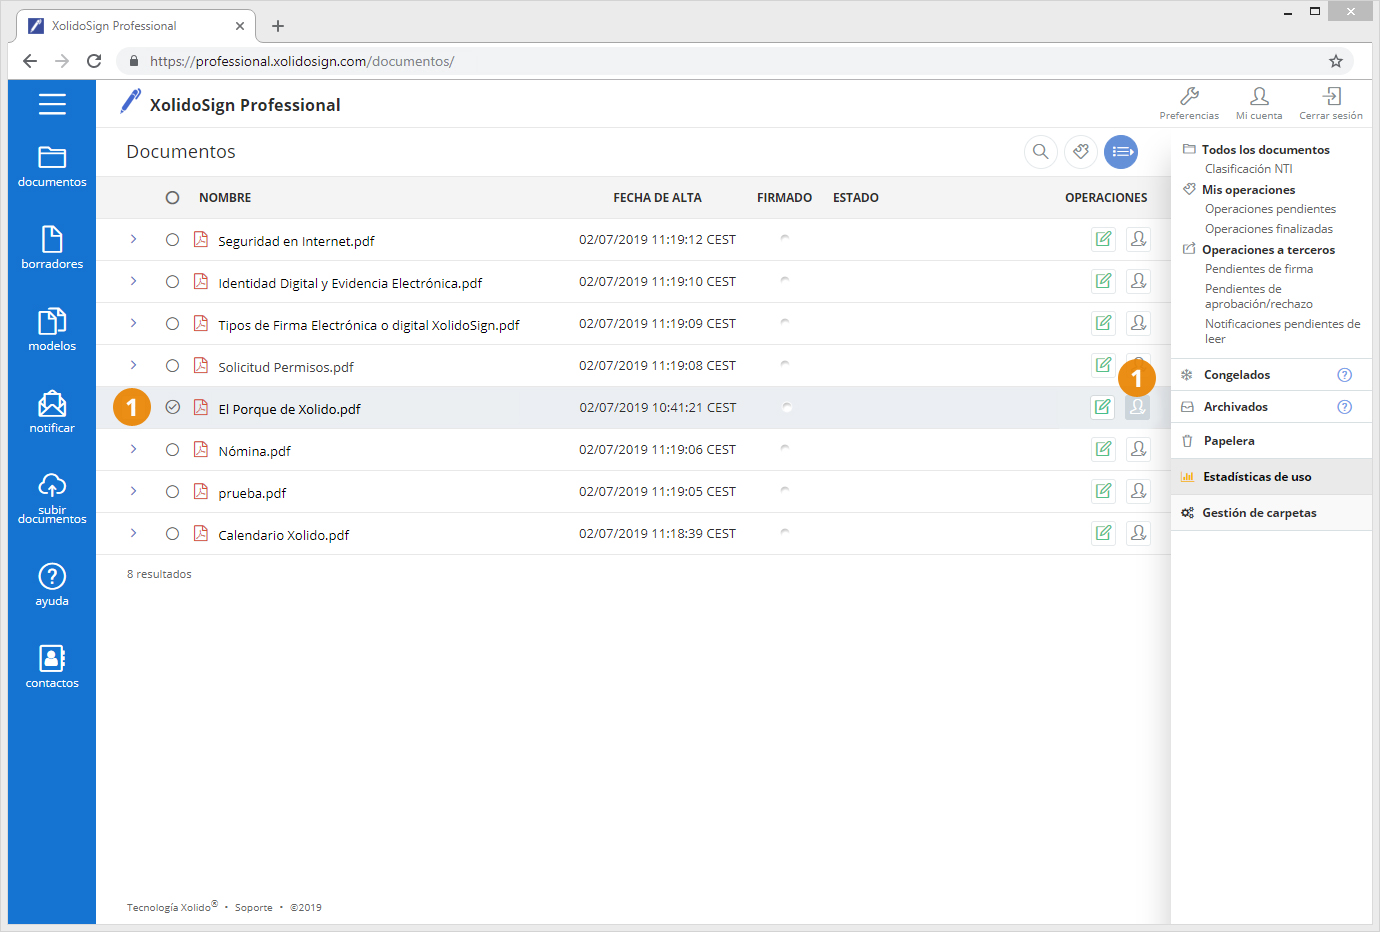Open the modelos templates section
This screenshot has height=932, width=1380.
pyautogui.click(x=52, y=330)
